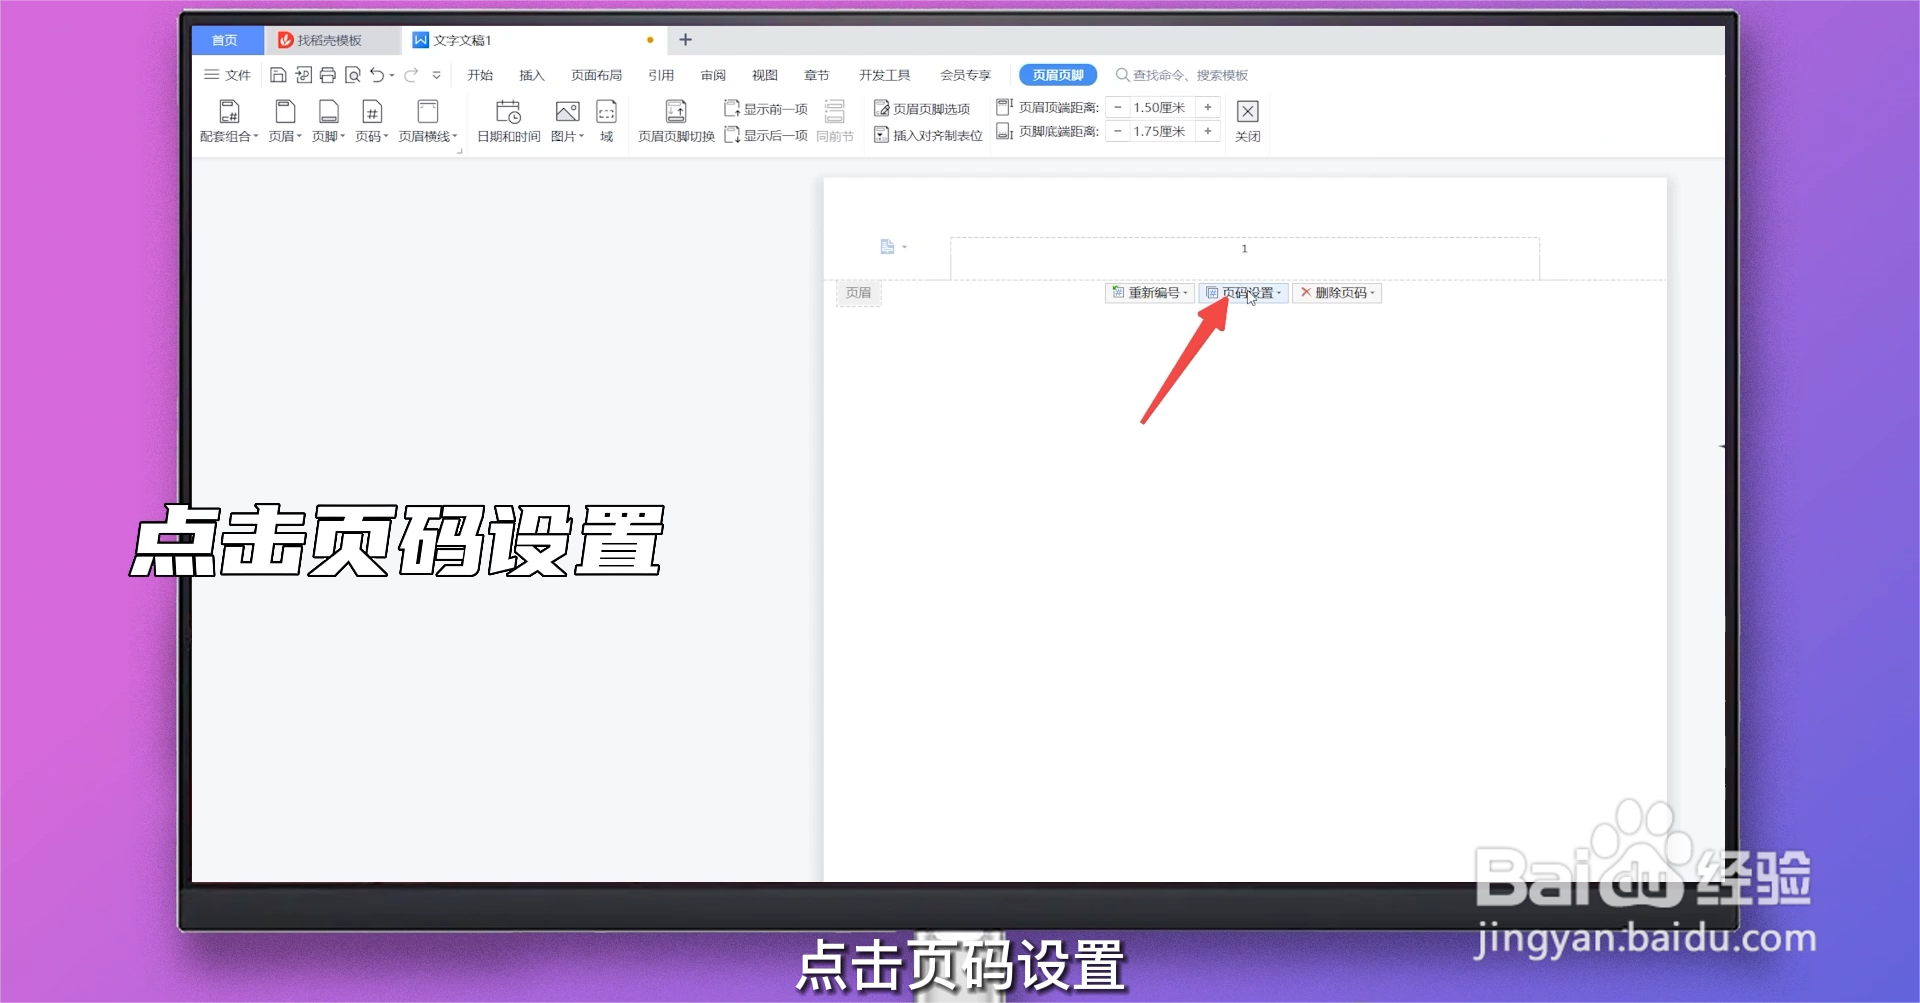Image resolution: width=1920 pixels, height=1003 pixels.
Task: Increase 页脚底端距离 with plus button
Action: point(1208,131)
